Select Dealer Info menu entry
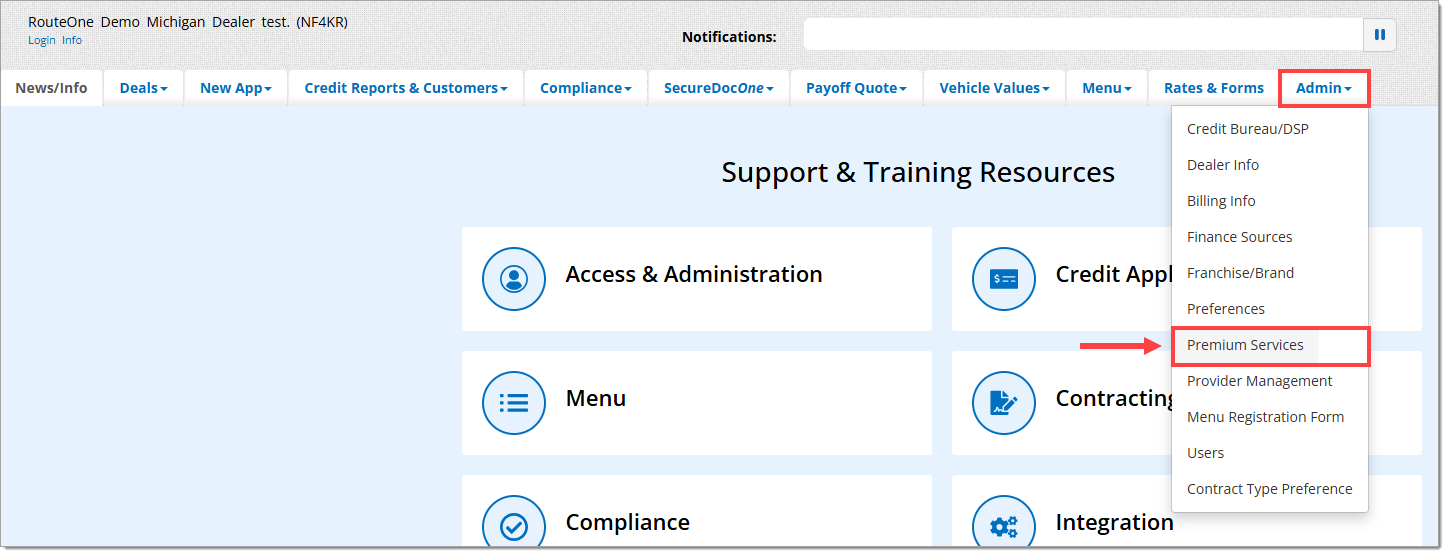 tap(1222, 165)
